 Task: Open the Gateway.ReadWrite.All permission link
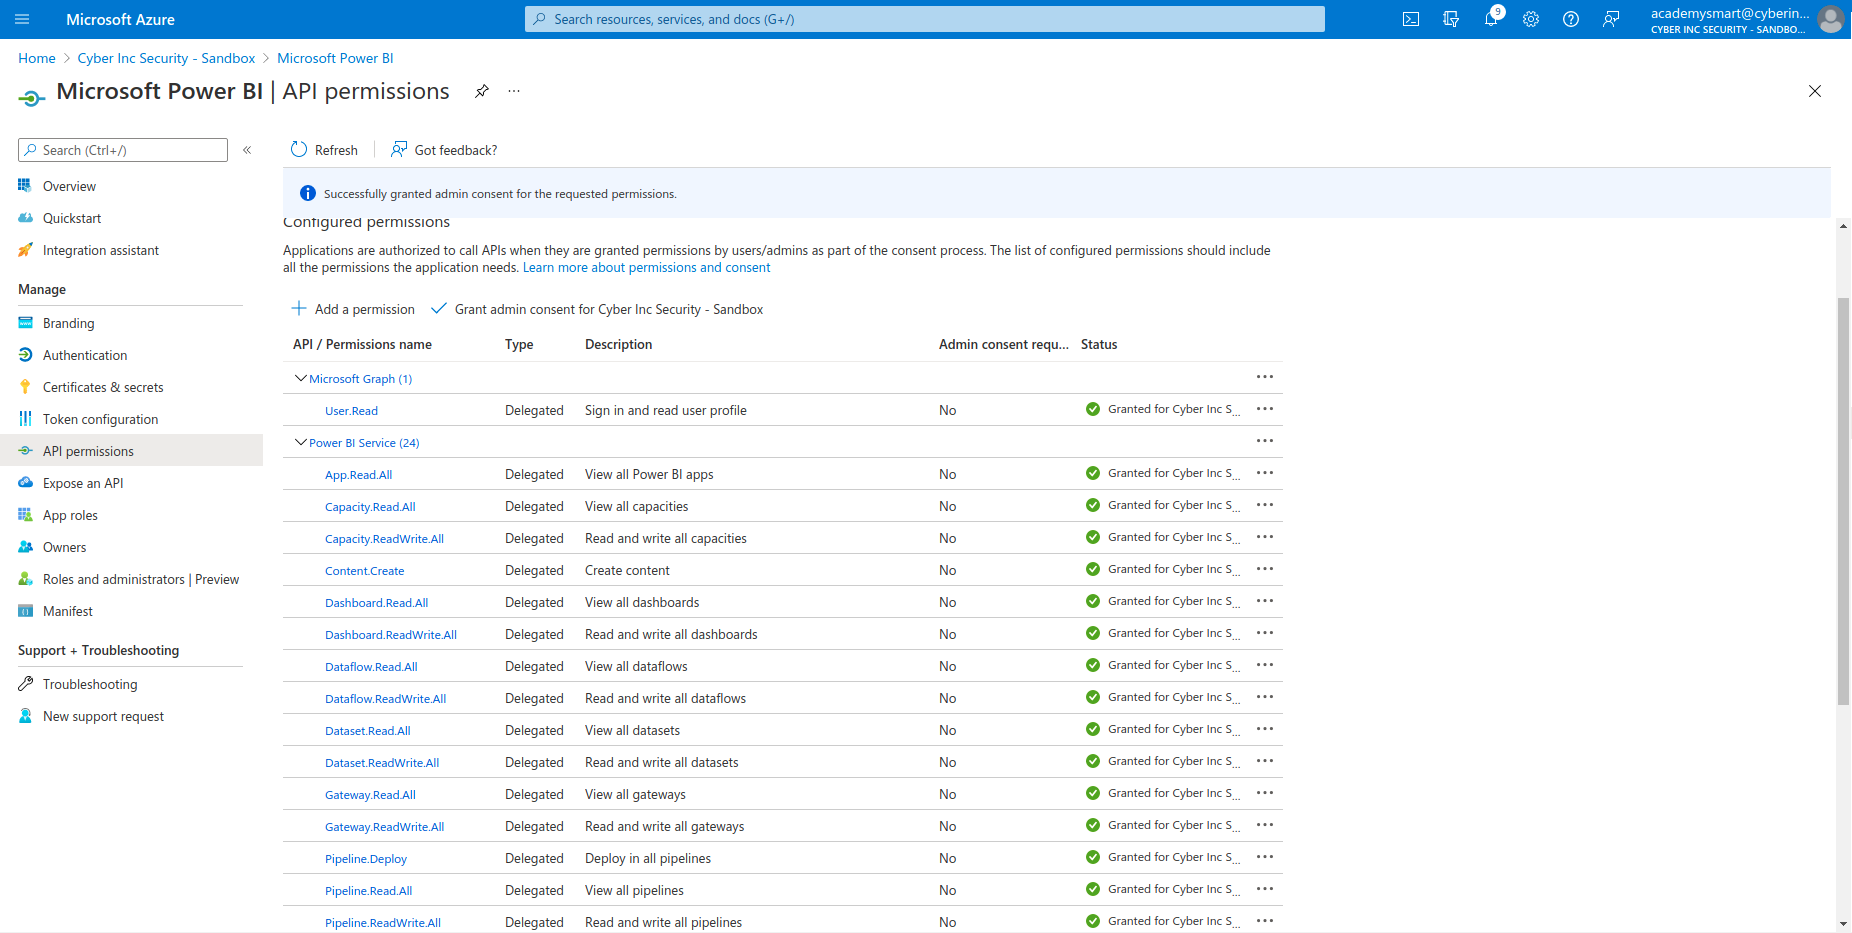[384, 827]
